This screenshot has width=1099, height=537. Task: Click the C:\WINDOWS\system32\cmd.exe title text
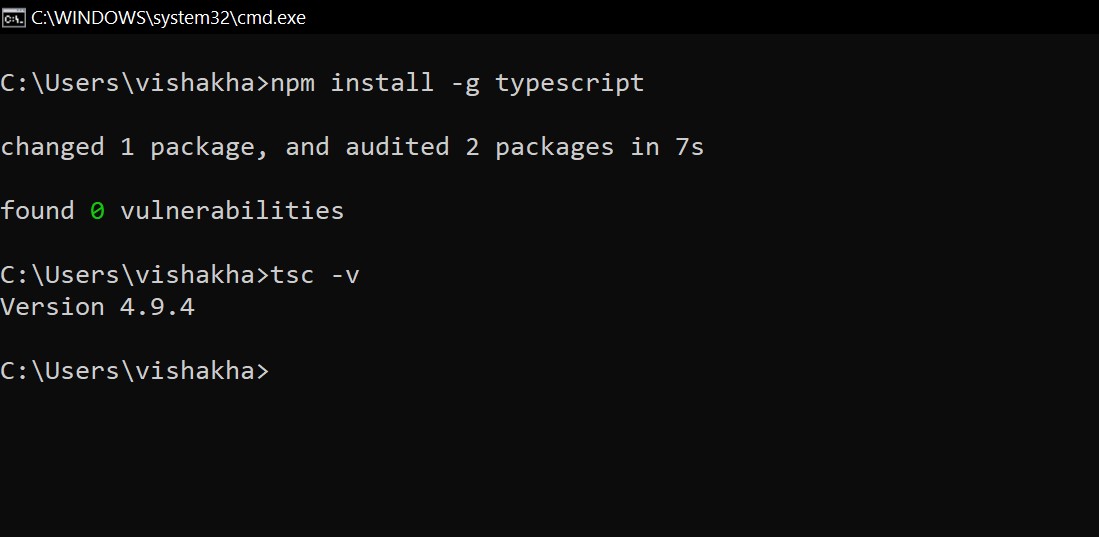169,17
